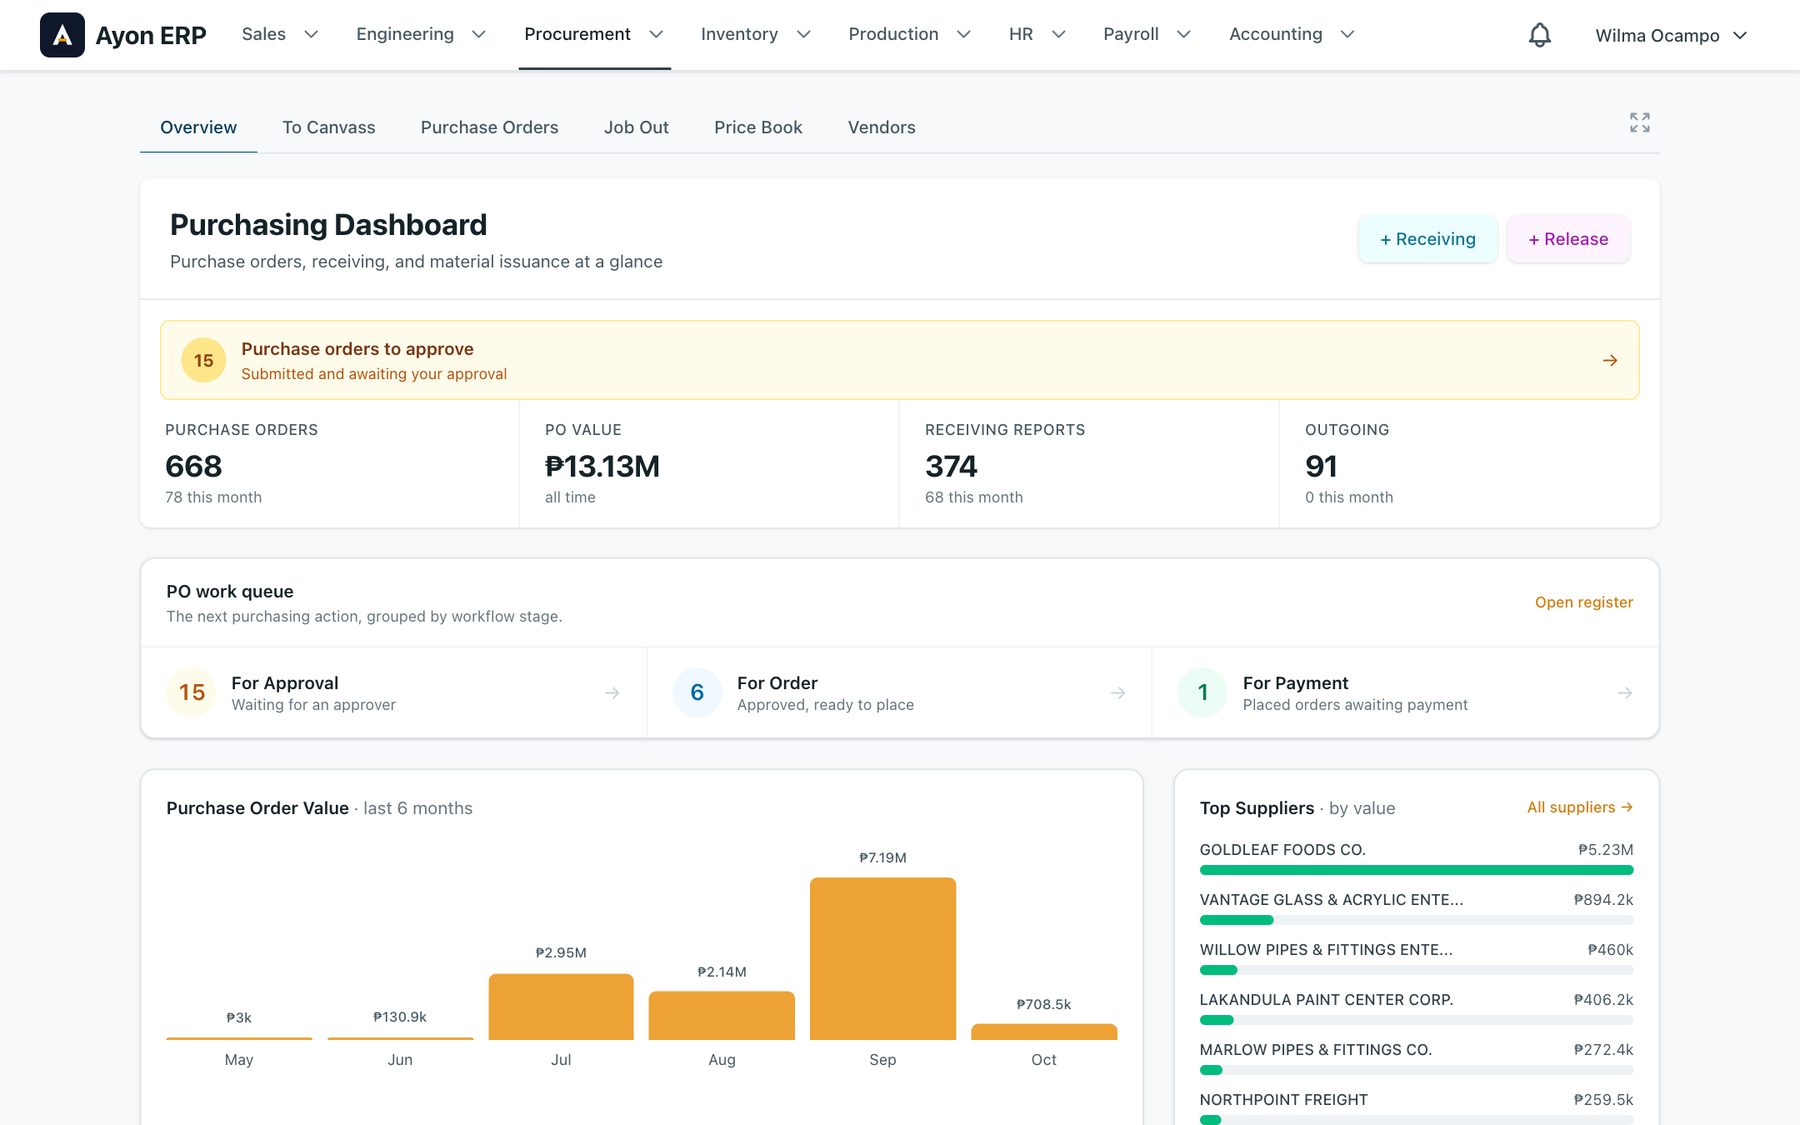The image size is (1800, 1125).
Task: Click the GOLDLEAF FOODS CO. progress bar
Action: coord(1416,870)
